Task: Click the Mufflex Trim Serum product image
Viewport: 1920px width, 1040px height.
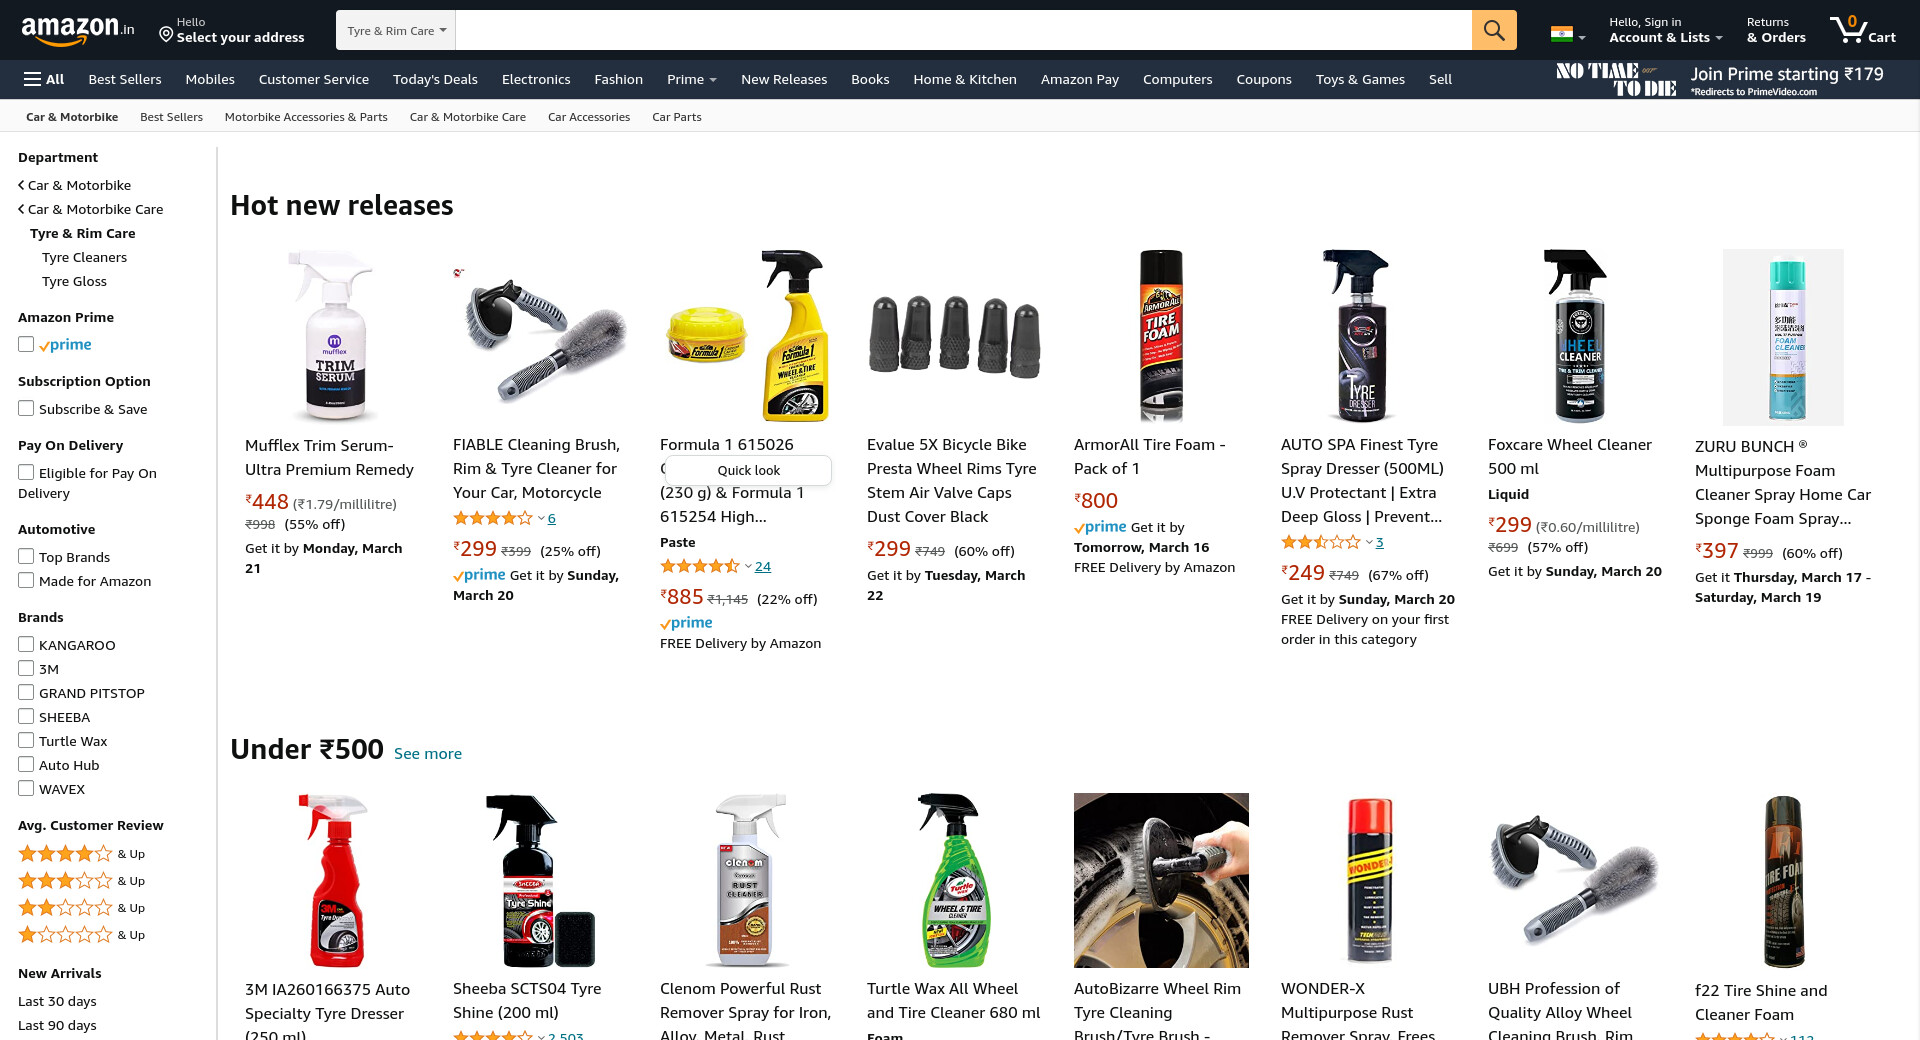Action: click(x=334, y=336)
